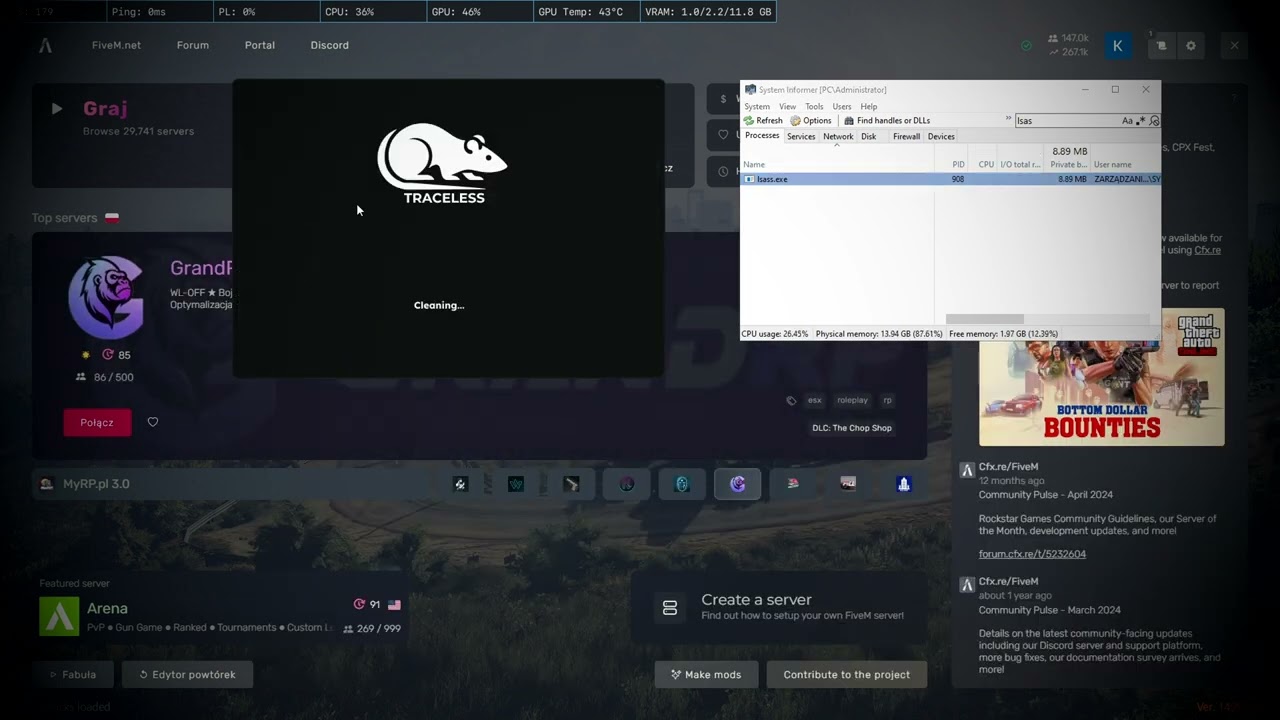Click the Free memory status entry
Image resolution: width=1280 pixels, height=720 pixels.
tap(1003, 334)
